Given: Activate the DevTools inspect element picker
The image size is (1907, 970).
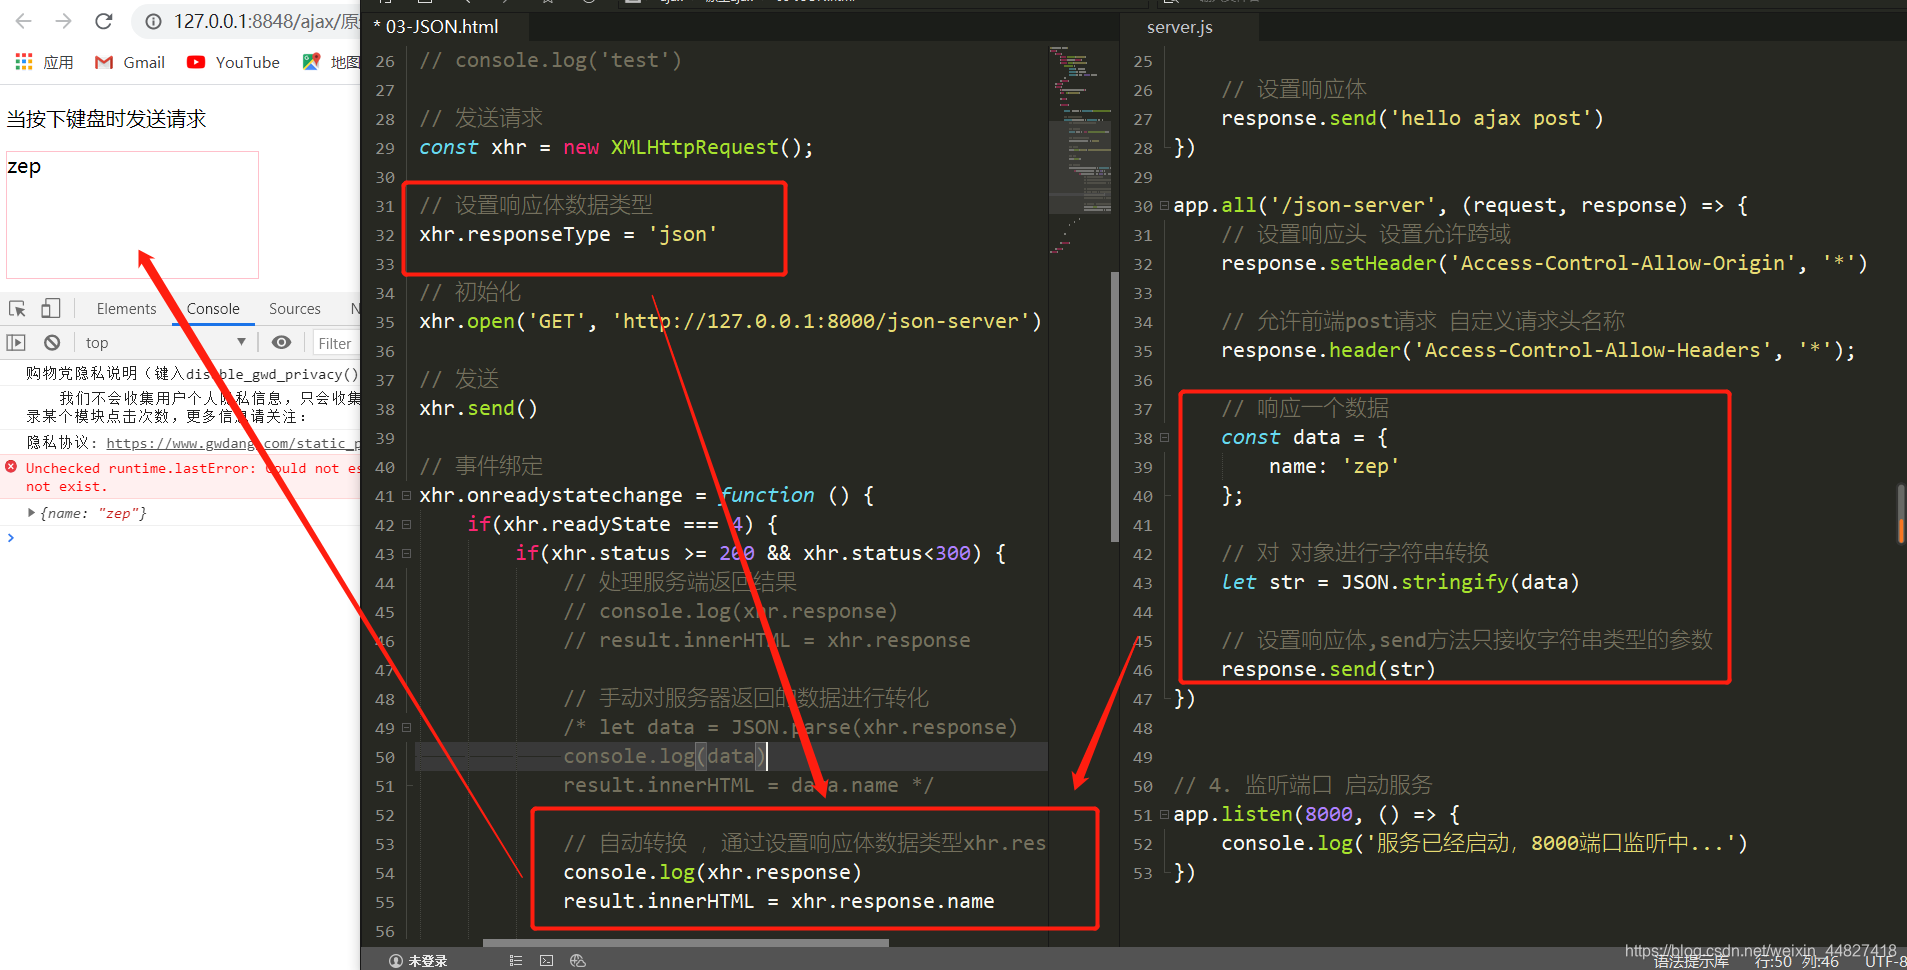Looking at the screenshot, I should pos(17,308).
